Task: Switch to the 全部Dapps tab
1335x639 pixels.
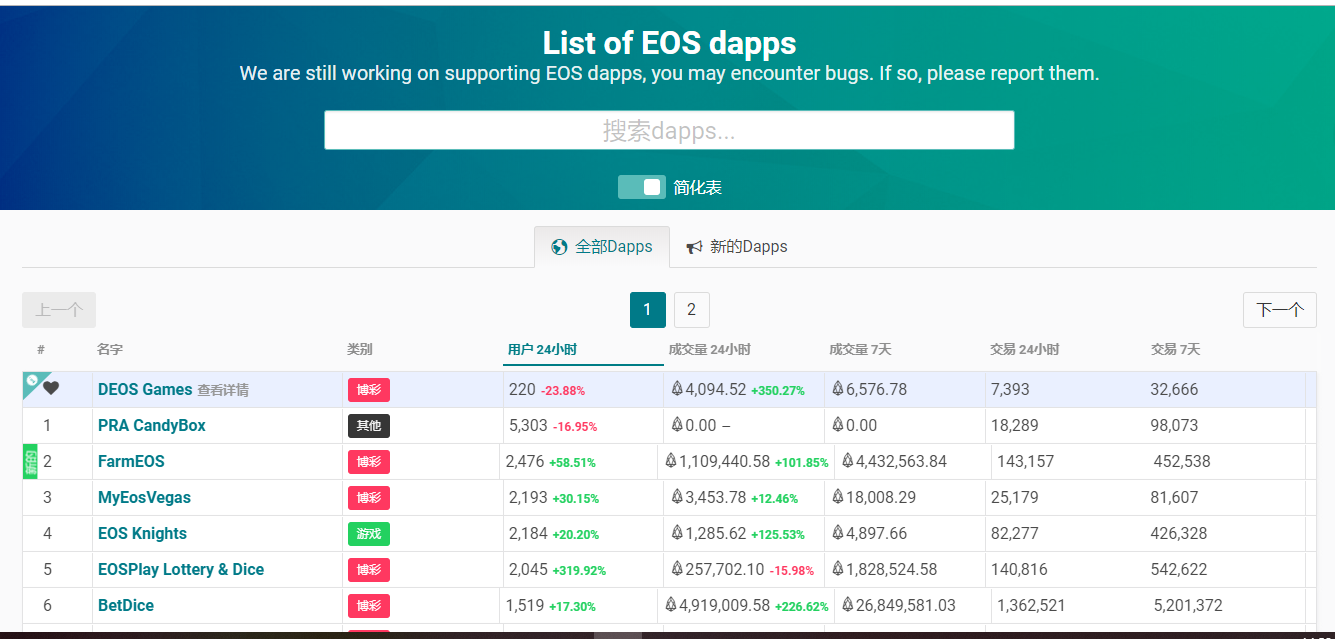Action: coord(602,247)
